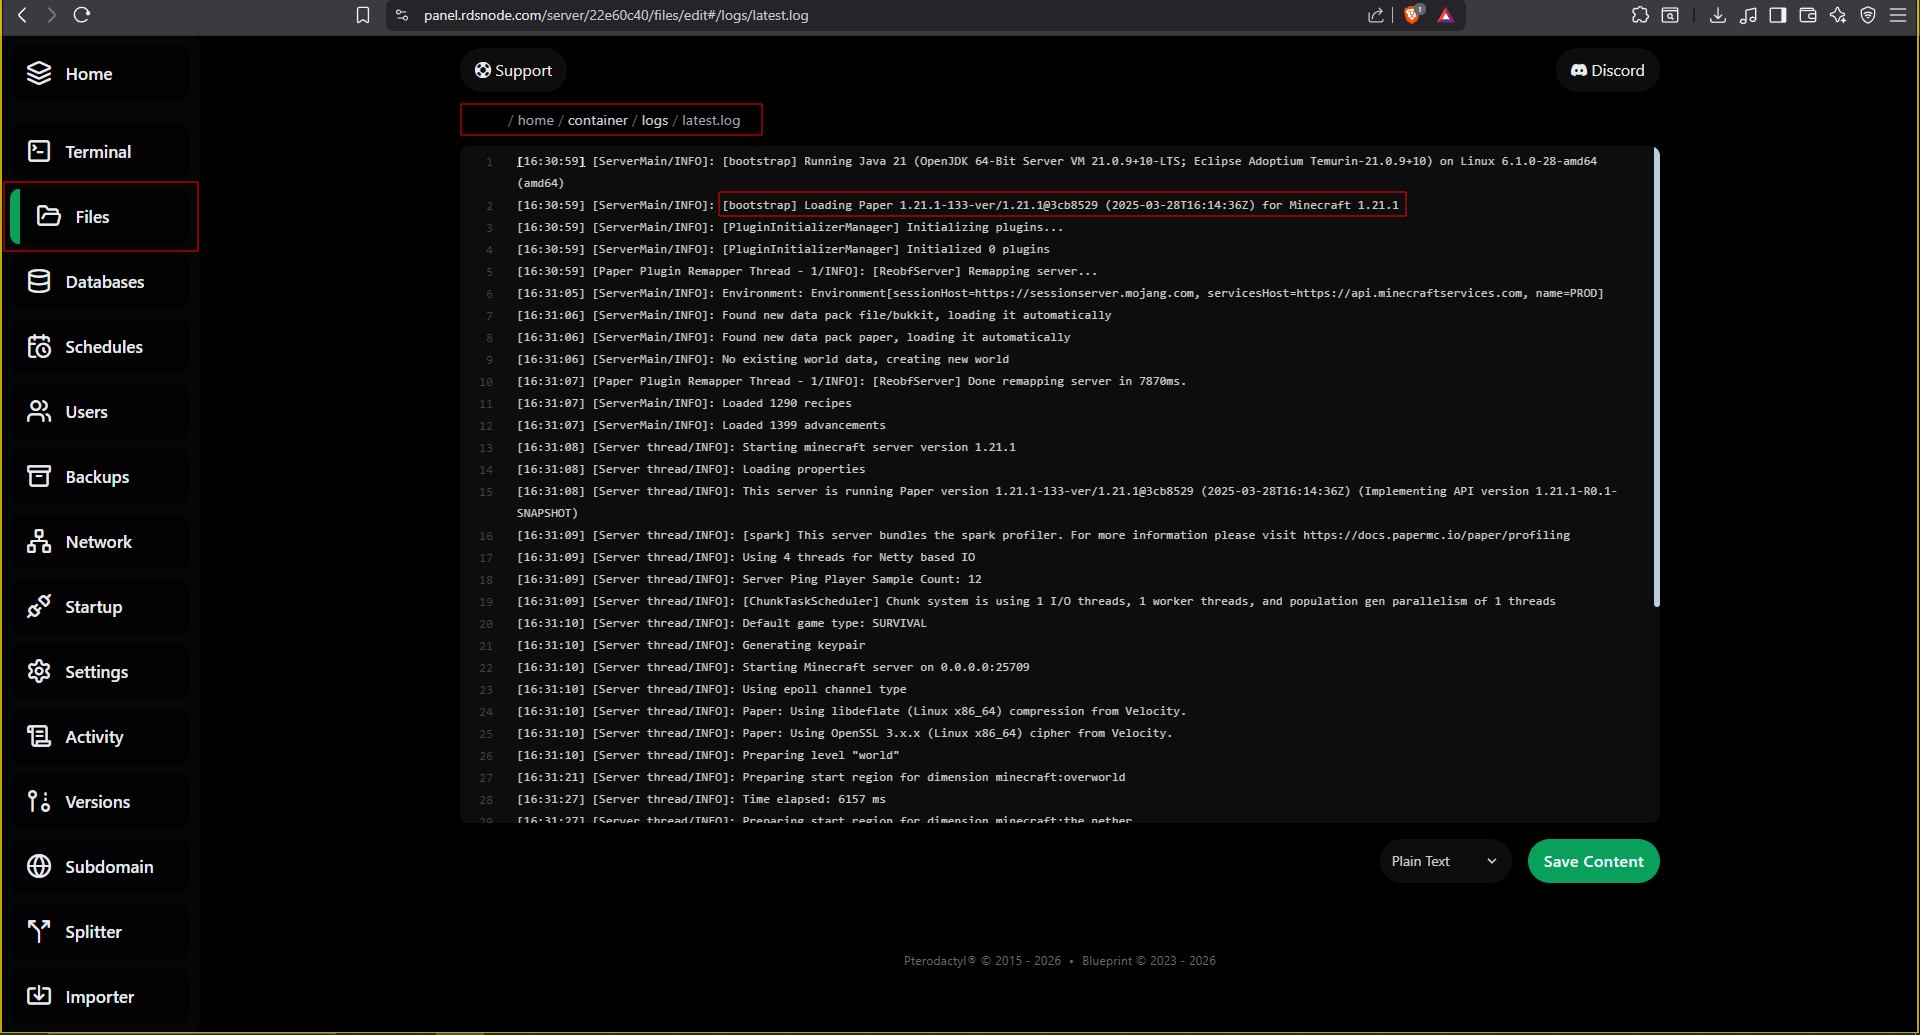Open the Settings gear icon

[x=39, y=671]
